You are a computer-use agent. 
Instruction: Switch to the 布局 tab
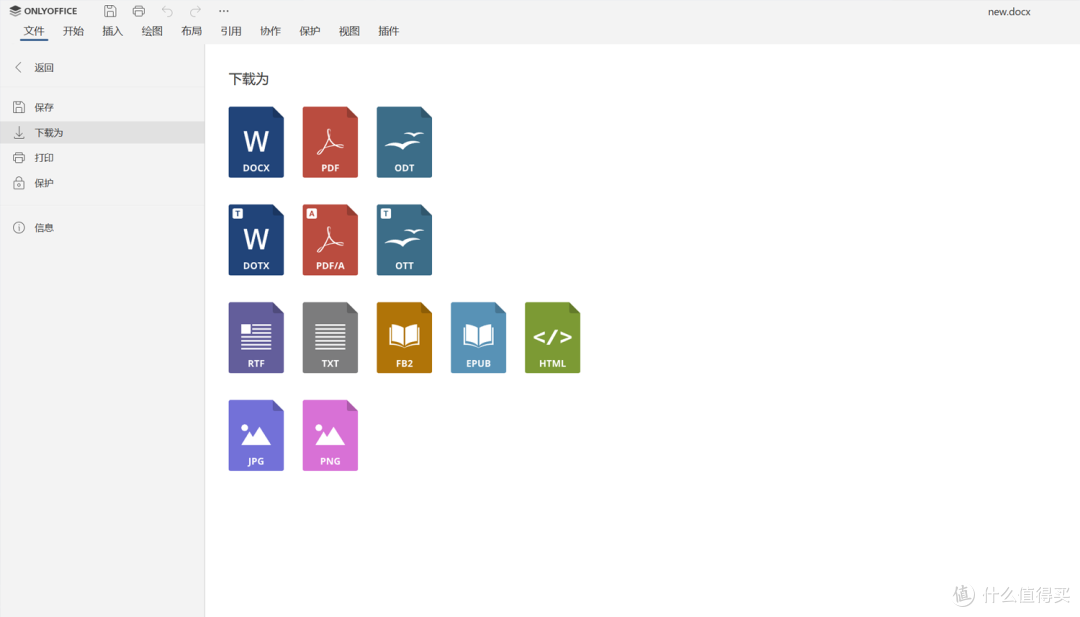point(191,31)
